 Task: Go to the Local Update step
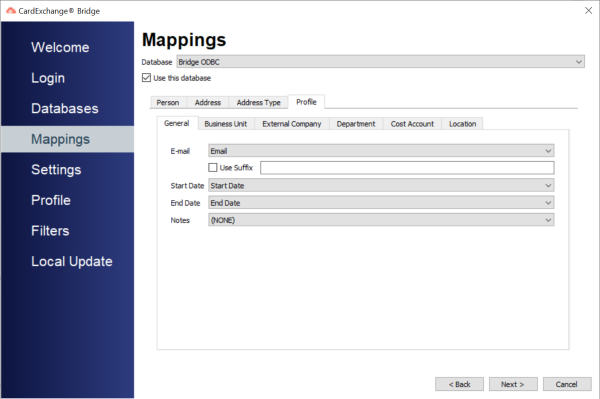[72, 262]
